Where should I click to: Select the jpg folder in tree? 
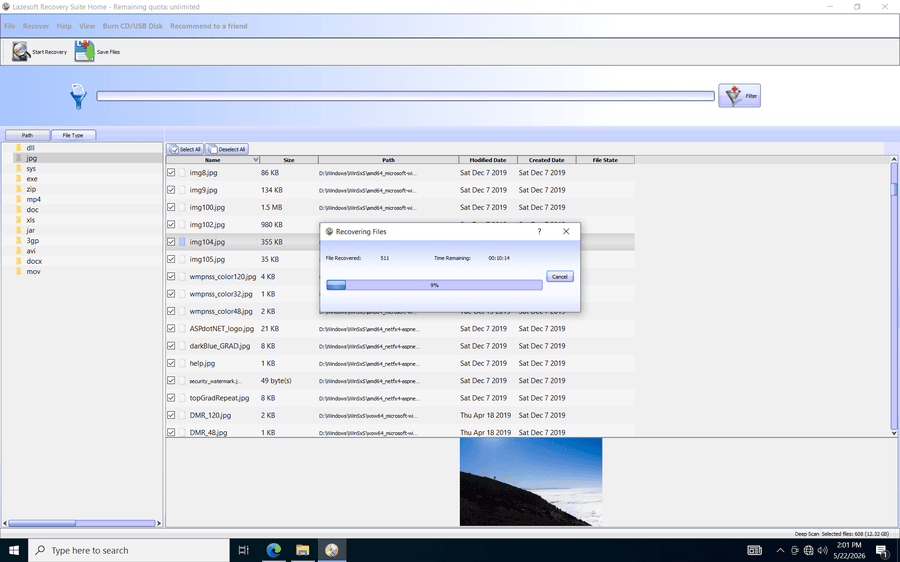pos(32,158)
